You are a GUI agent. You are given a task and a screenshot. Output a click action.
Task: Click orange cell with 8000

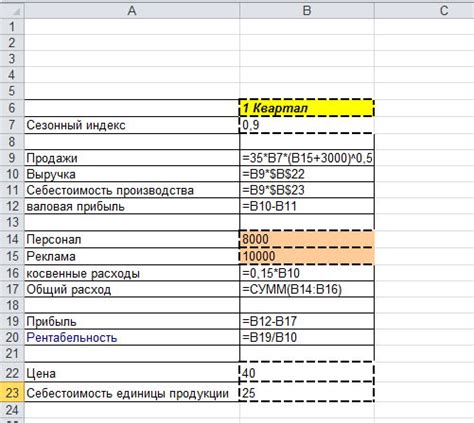[307, 239]
